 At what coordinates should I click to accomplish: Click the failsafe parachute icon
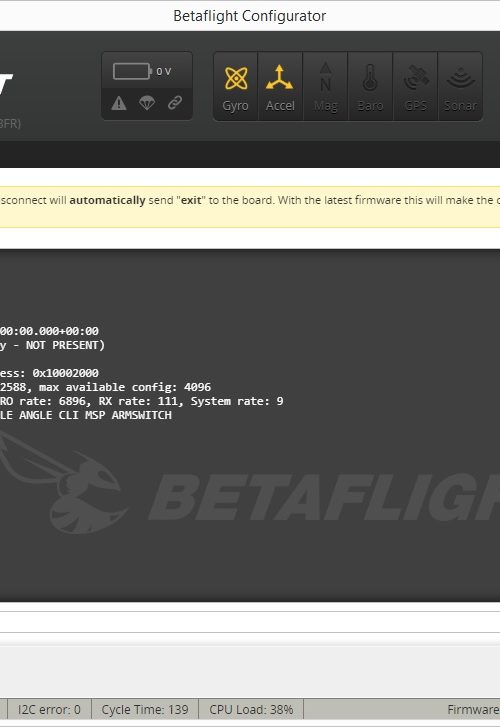147,103
